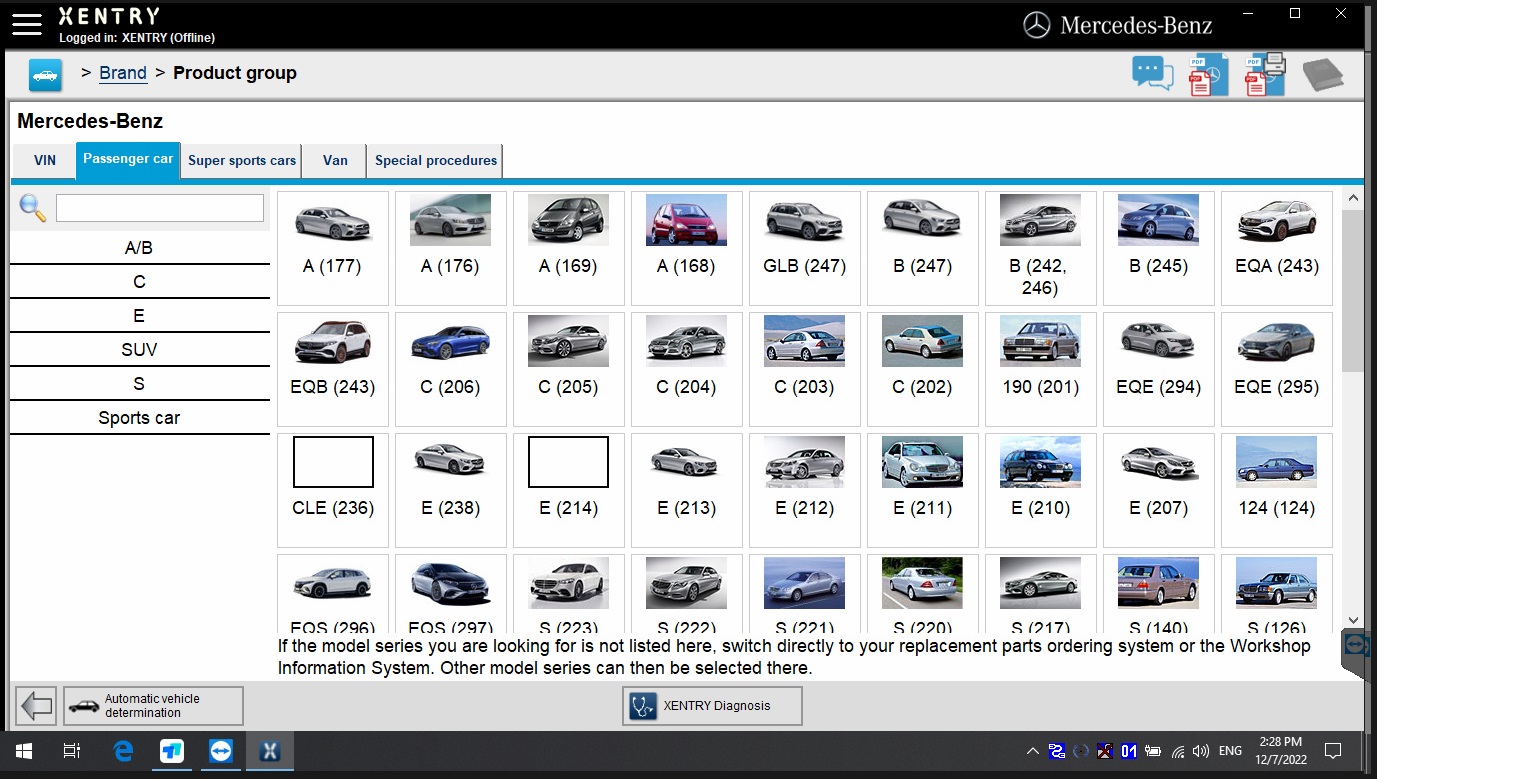Select the A (176) model
The image size is (1527, 779).
451,248
